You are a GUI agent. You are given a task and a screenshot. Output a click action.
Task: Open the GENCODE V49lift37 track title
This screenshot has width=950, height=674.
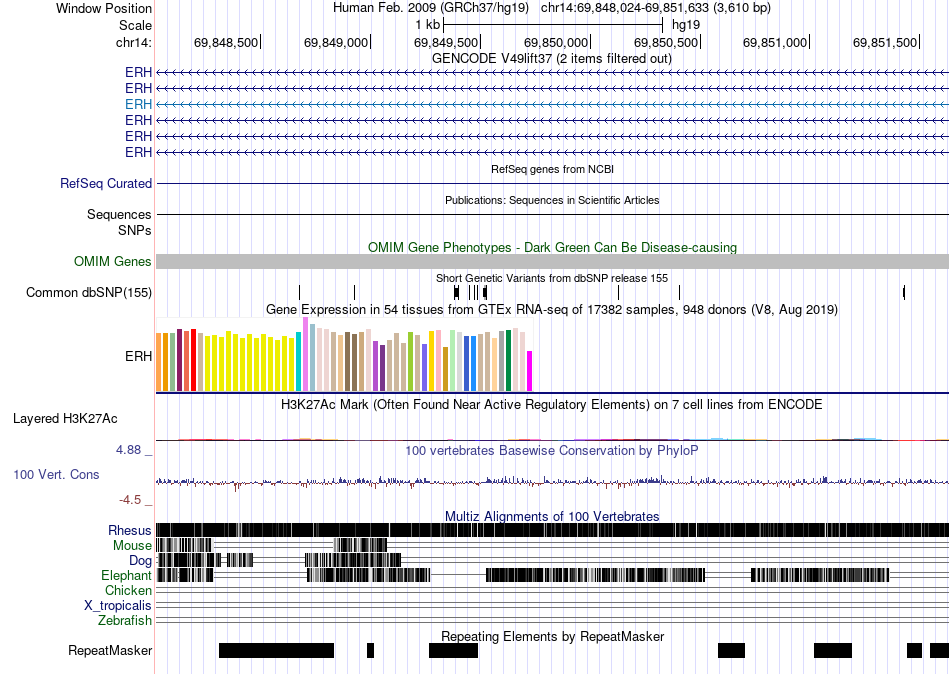click(551, 58)
